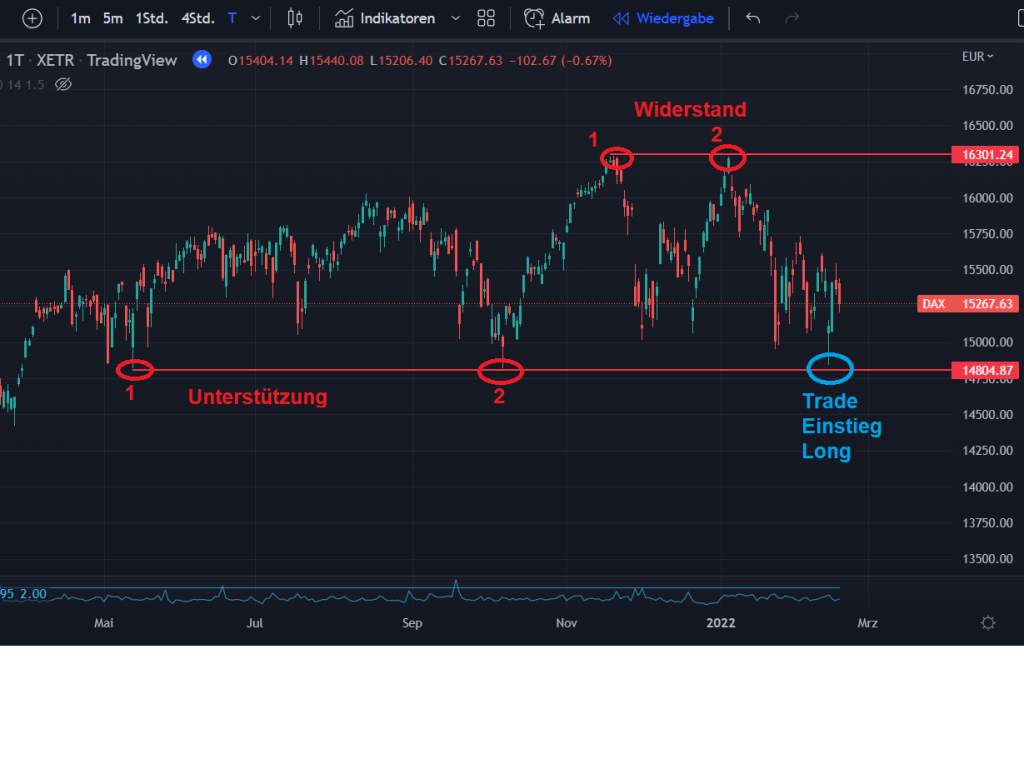Click the DAX price label 15267.63
The height and width of the screenshot is (774, 1024).
(967, 304)
